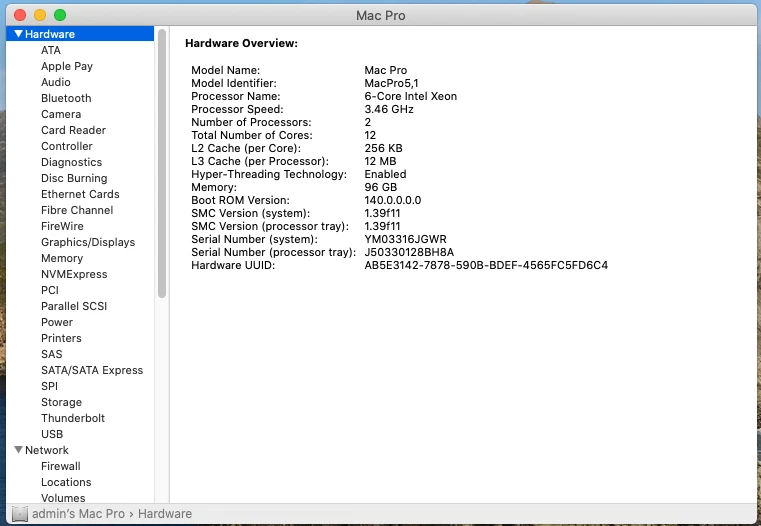Open Firewall under Network
Screen dimensions: 761x526
(x=61, y=466)
